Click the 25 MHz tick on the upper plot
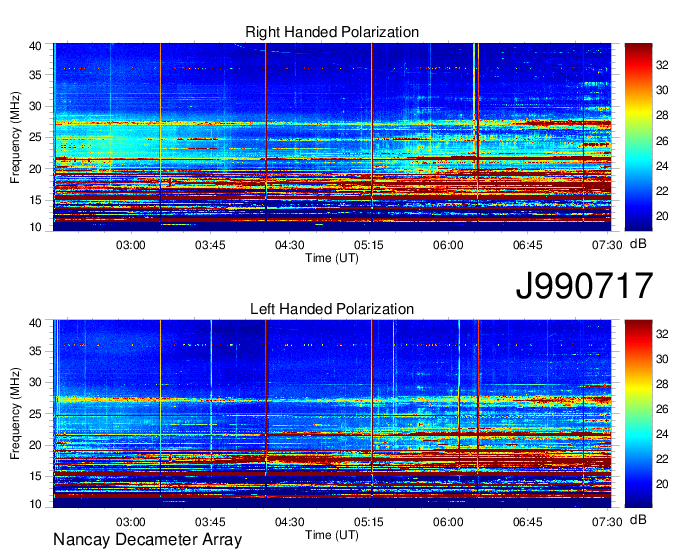This screenshot has height=552, width=680. point(35,137)
